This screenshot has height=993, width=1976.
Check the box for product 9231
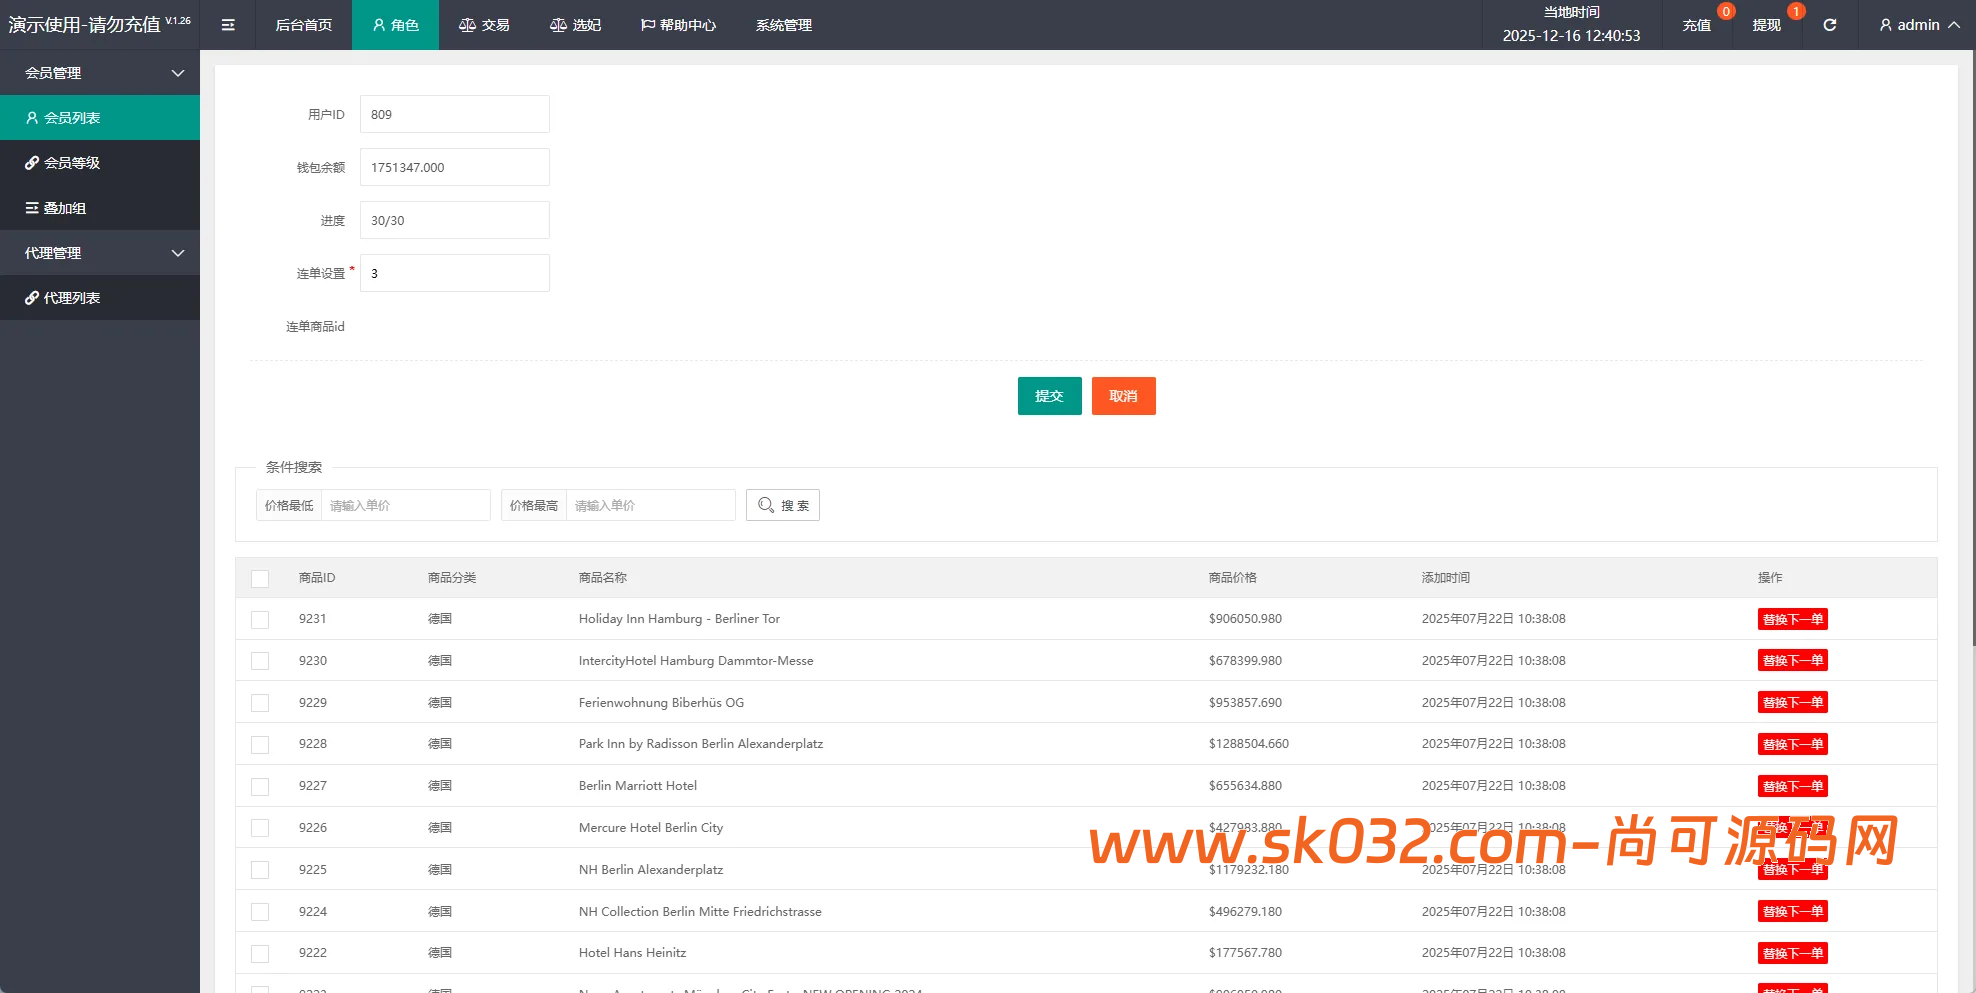click(x=260, y=620)
